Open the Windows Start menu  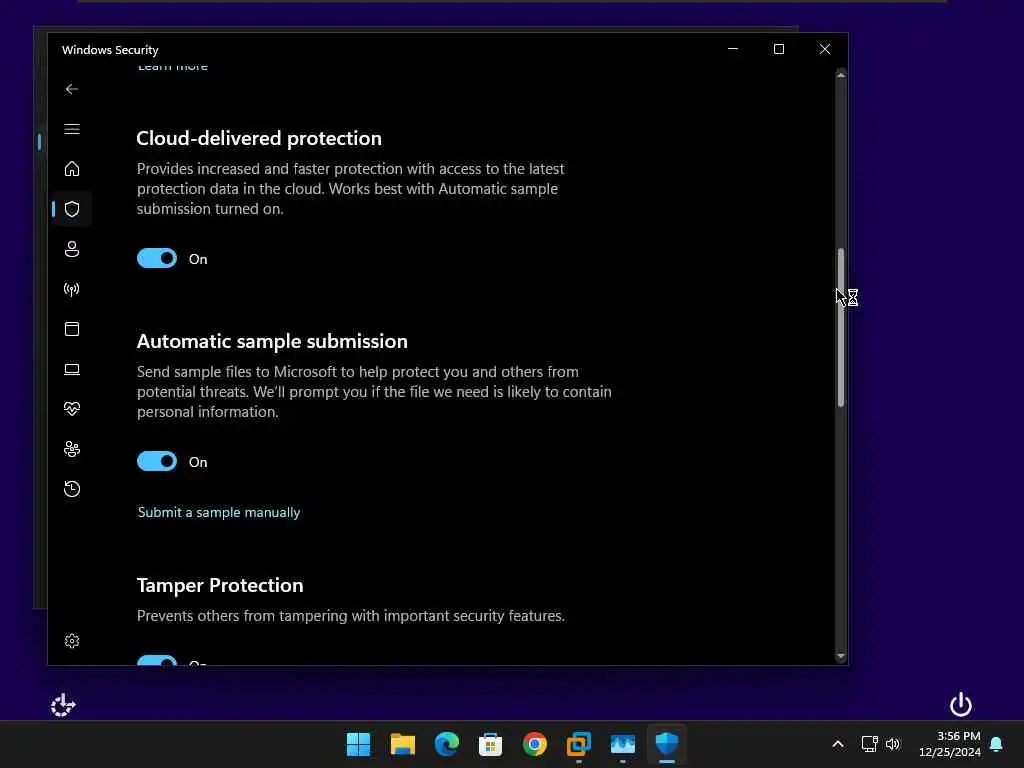(x=359, y=744)
